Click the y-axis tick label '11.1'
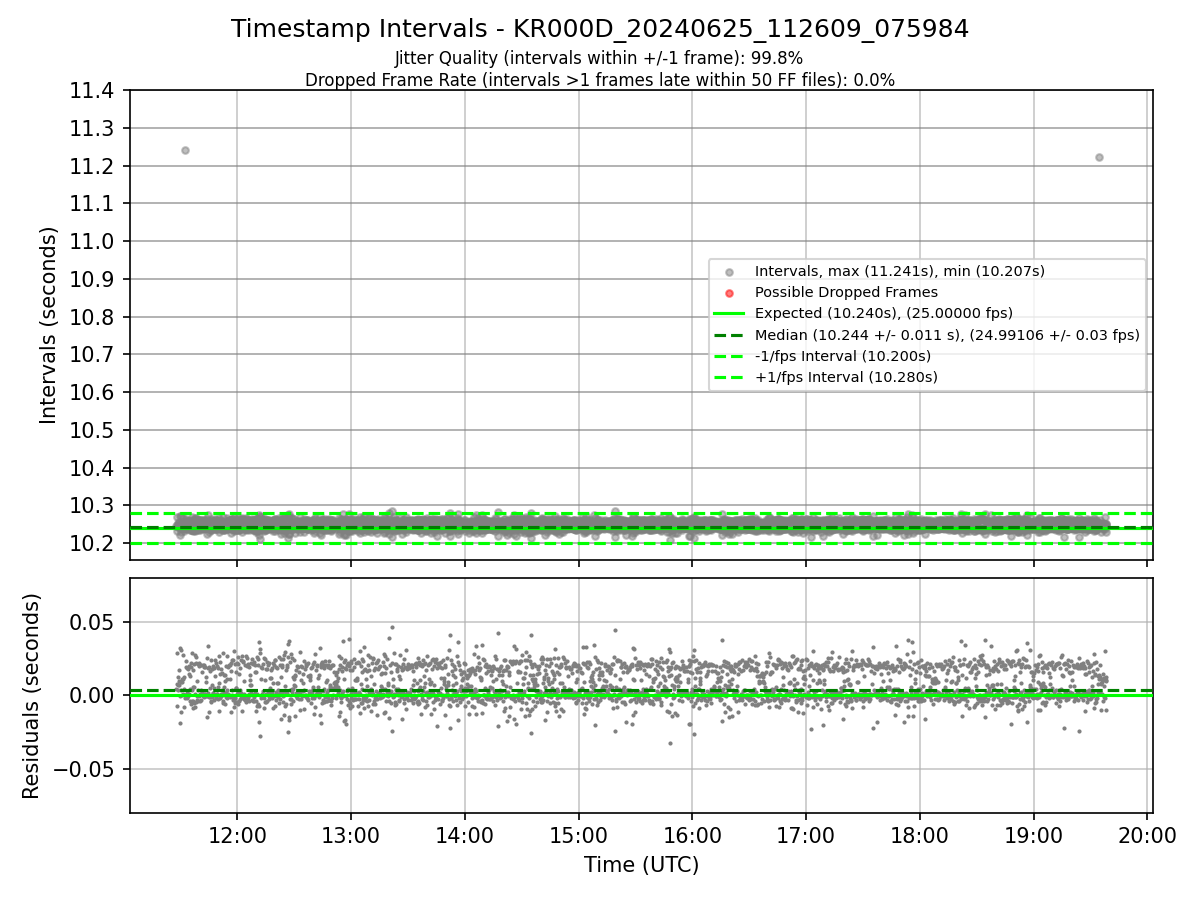This screenshot has width=1200, height=900. click(x=93, y=204)
